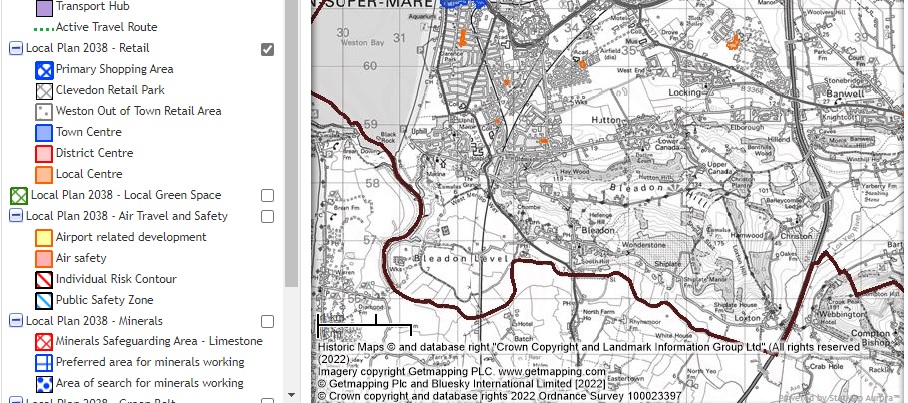Click the Local Green Space layer icon

point(18,196)
